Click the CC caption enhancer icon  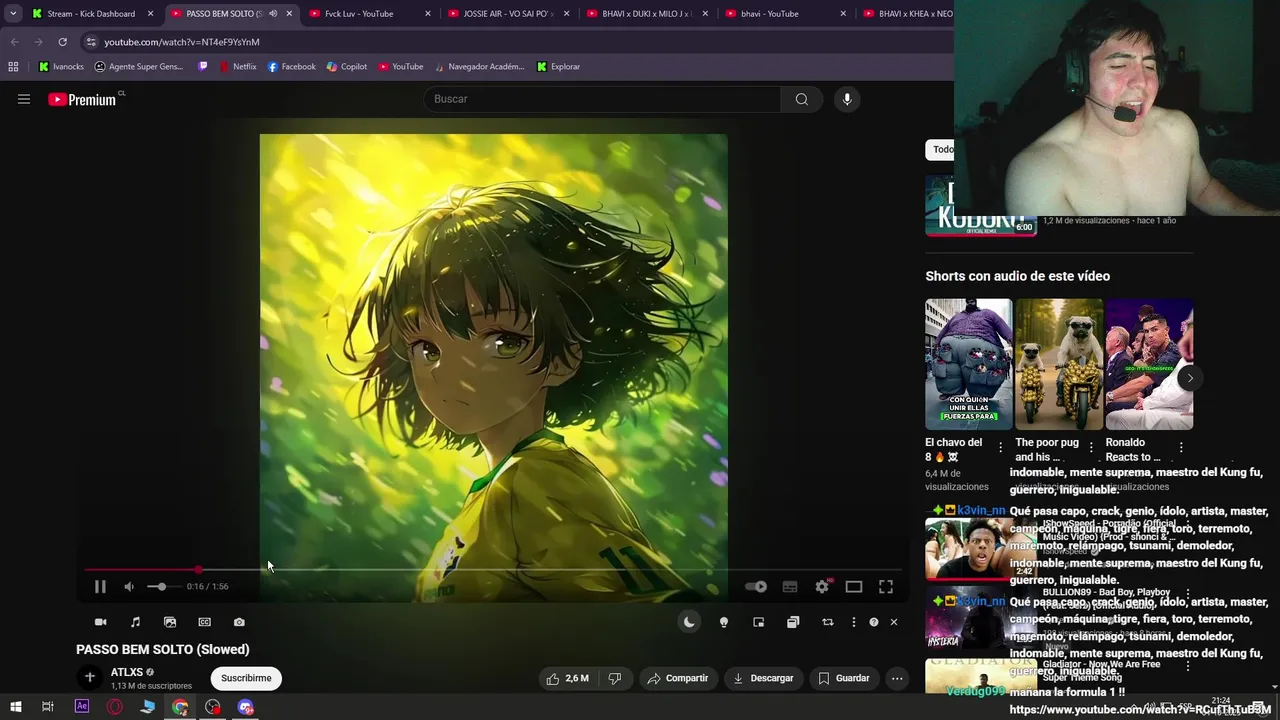(205, 622)
